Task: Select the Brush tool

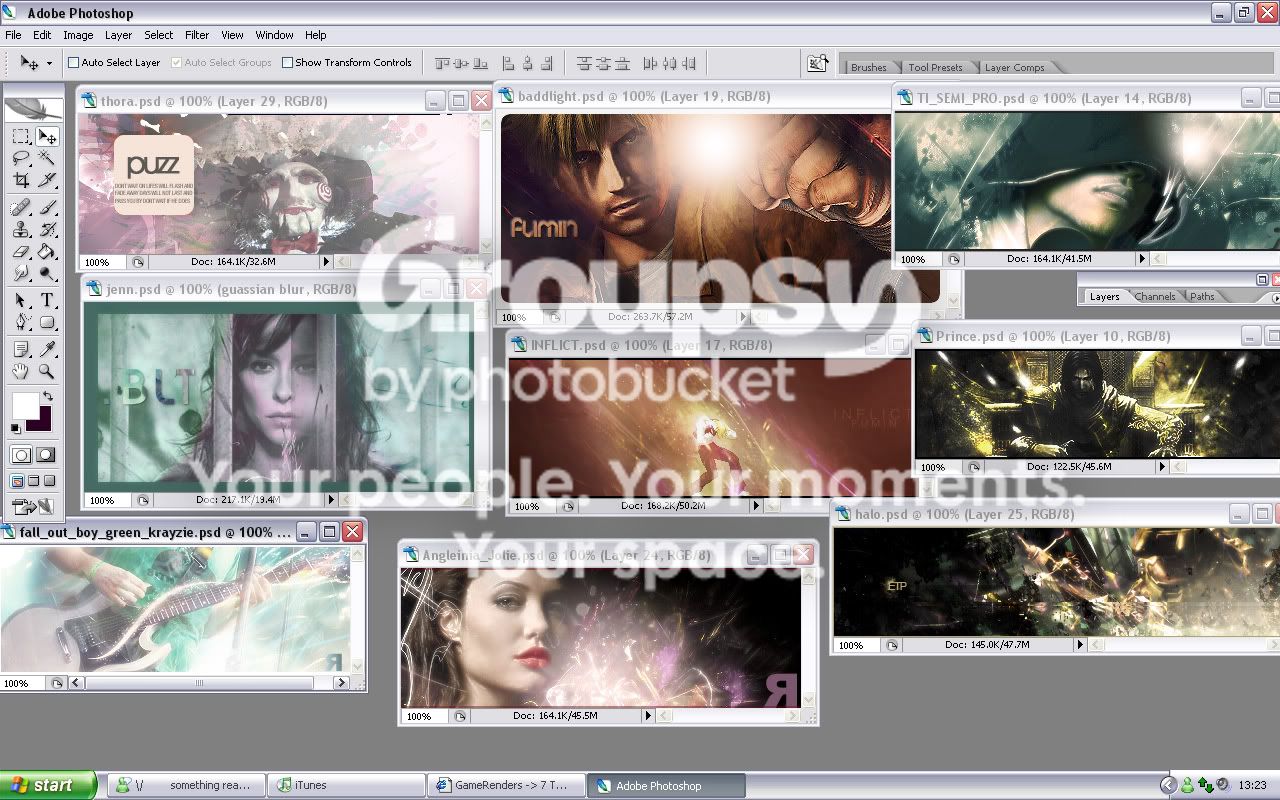Action: 46,207
